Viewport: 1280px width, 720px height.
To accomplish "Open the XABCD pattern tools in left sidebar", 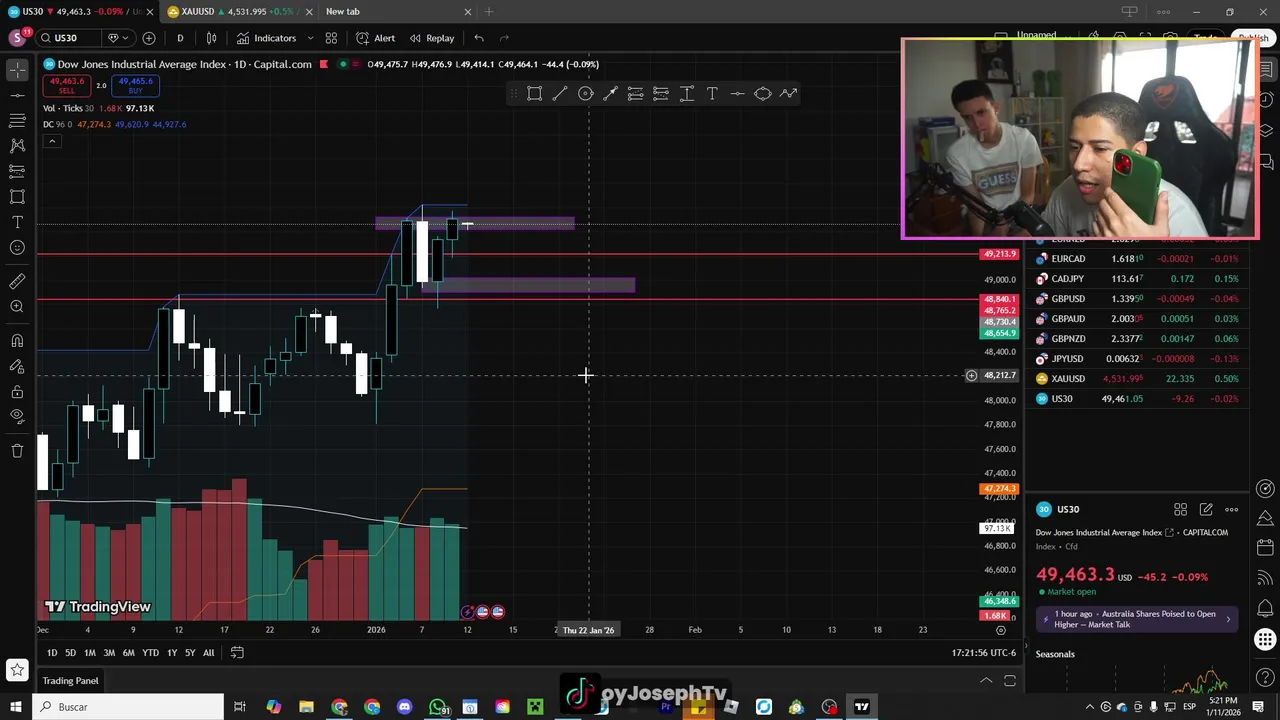I will click(17, 146).
